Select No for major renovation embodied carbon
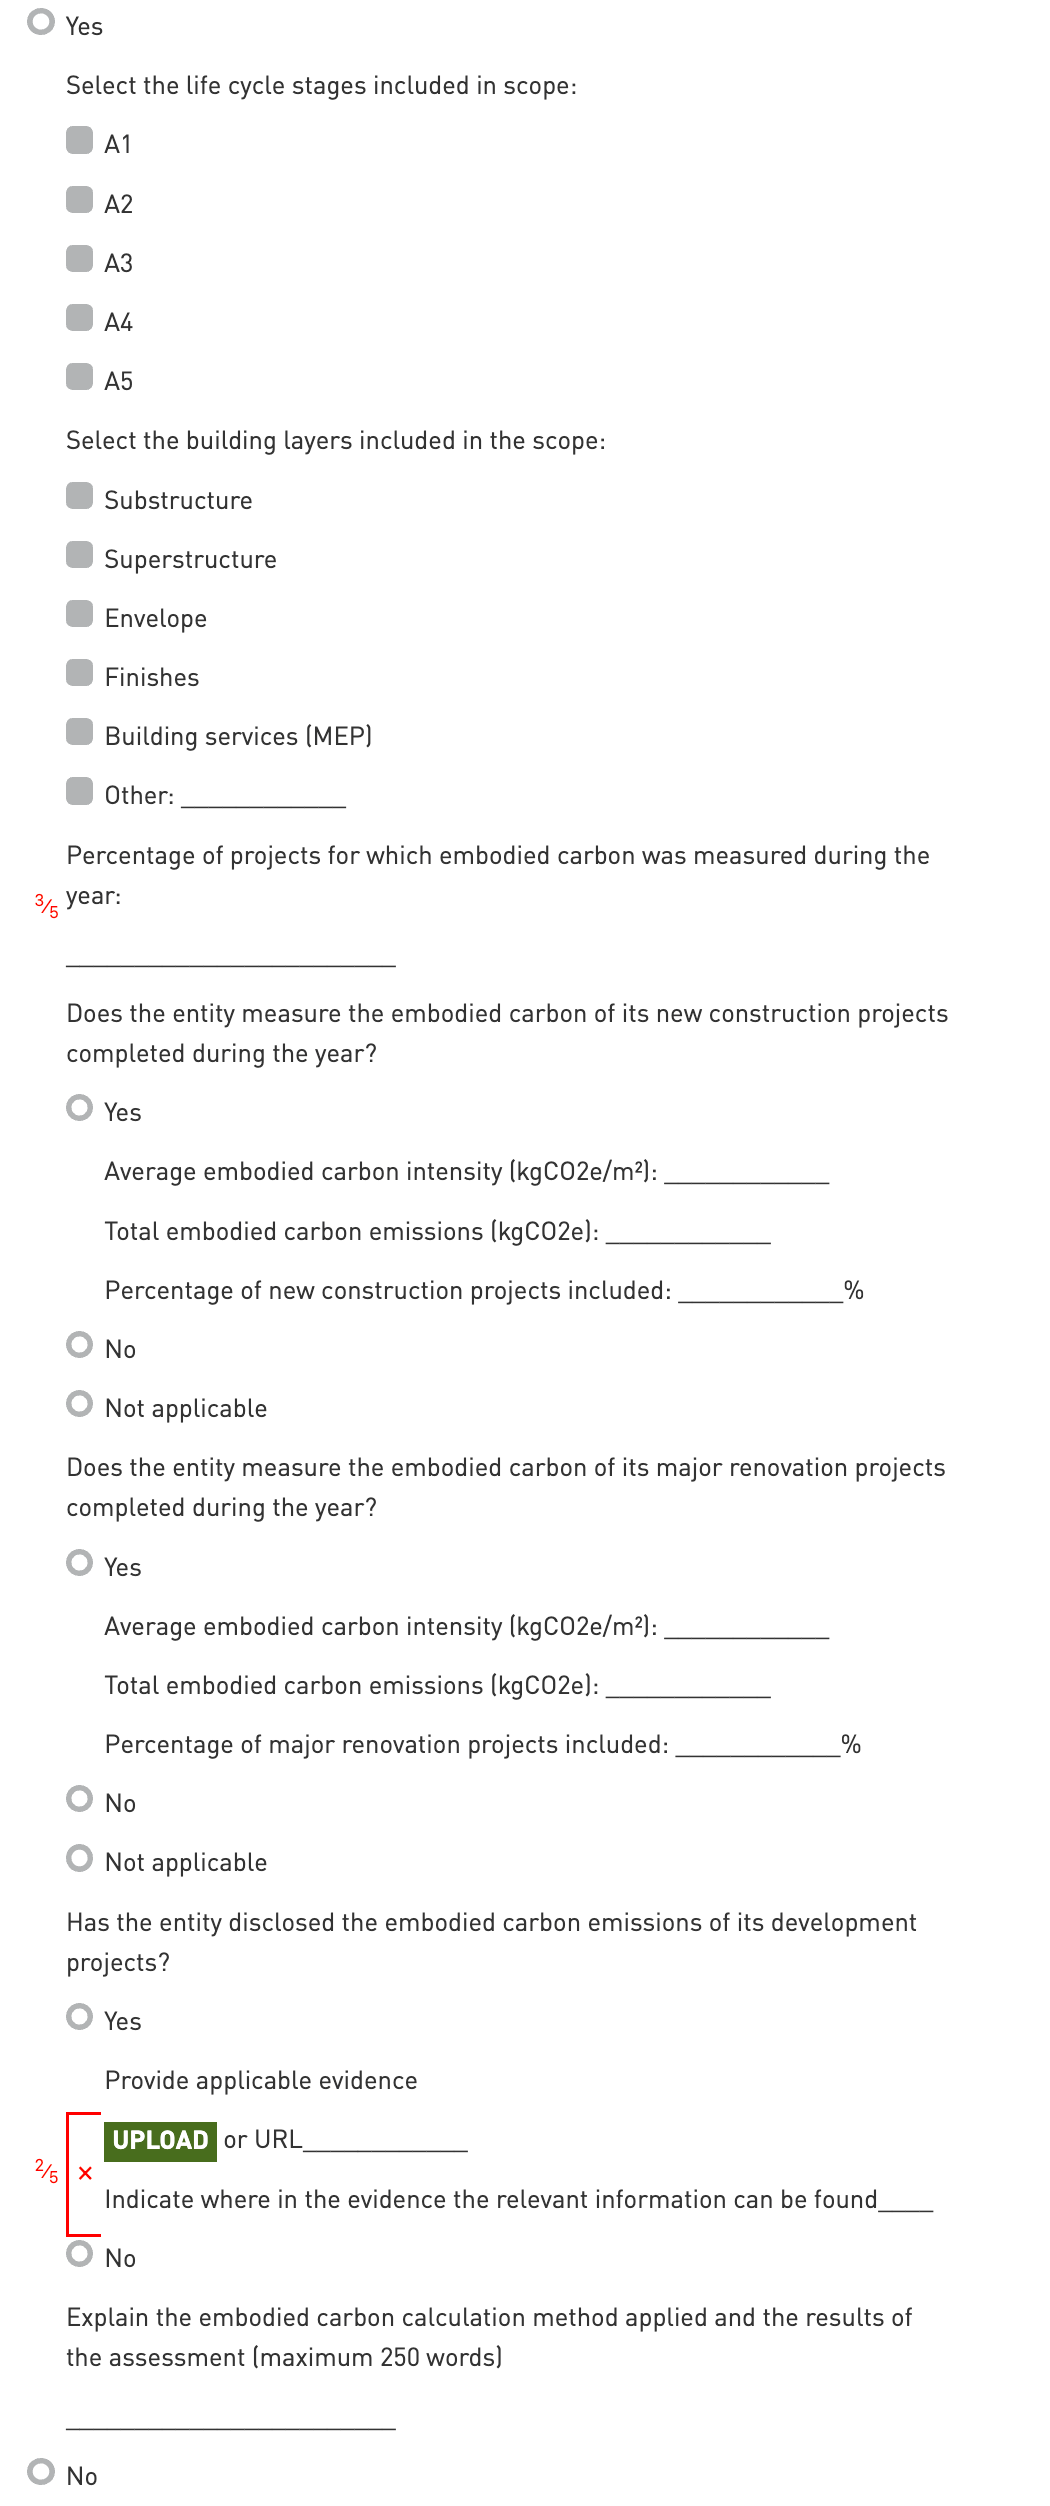 (80, 1799)
